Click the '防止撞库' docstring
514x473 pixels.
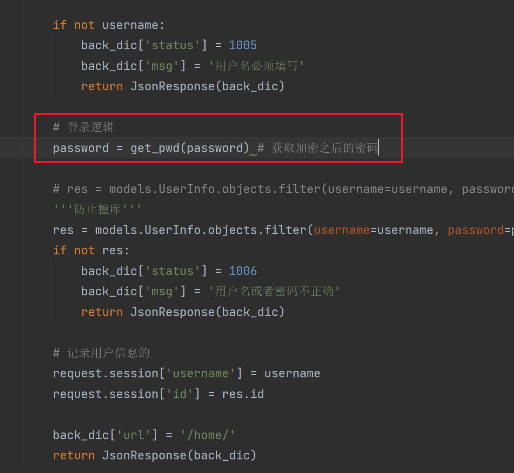(97, 209)
